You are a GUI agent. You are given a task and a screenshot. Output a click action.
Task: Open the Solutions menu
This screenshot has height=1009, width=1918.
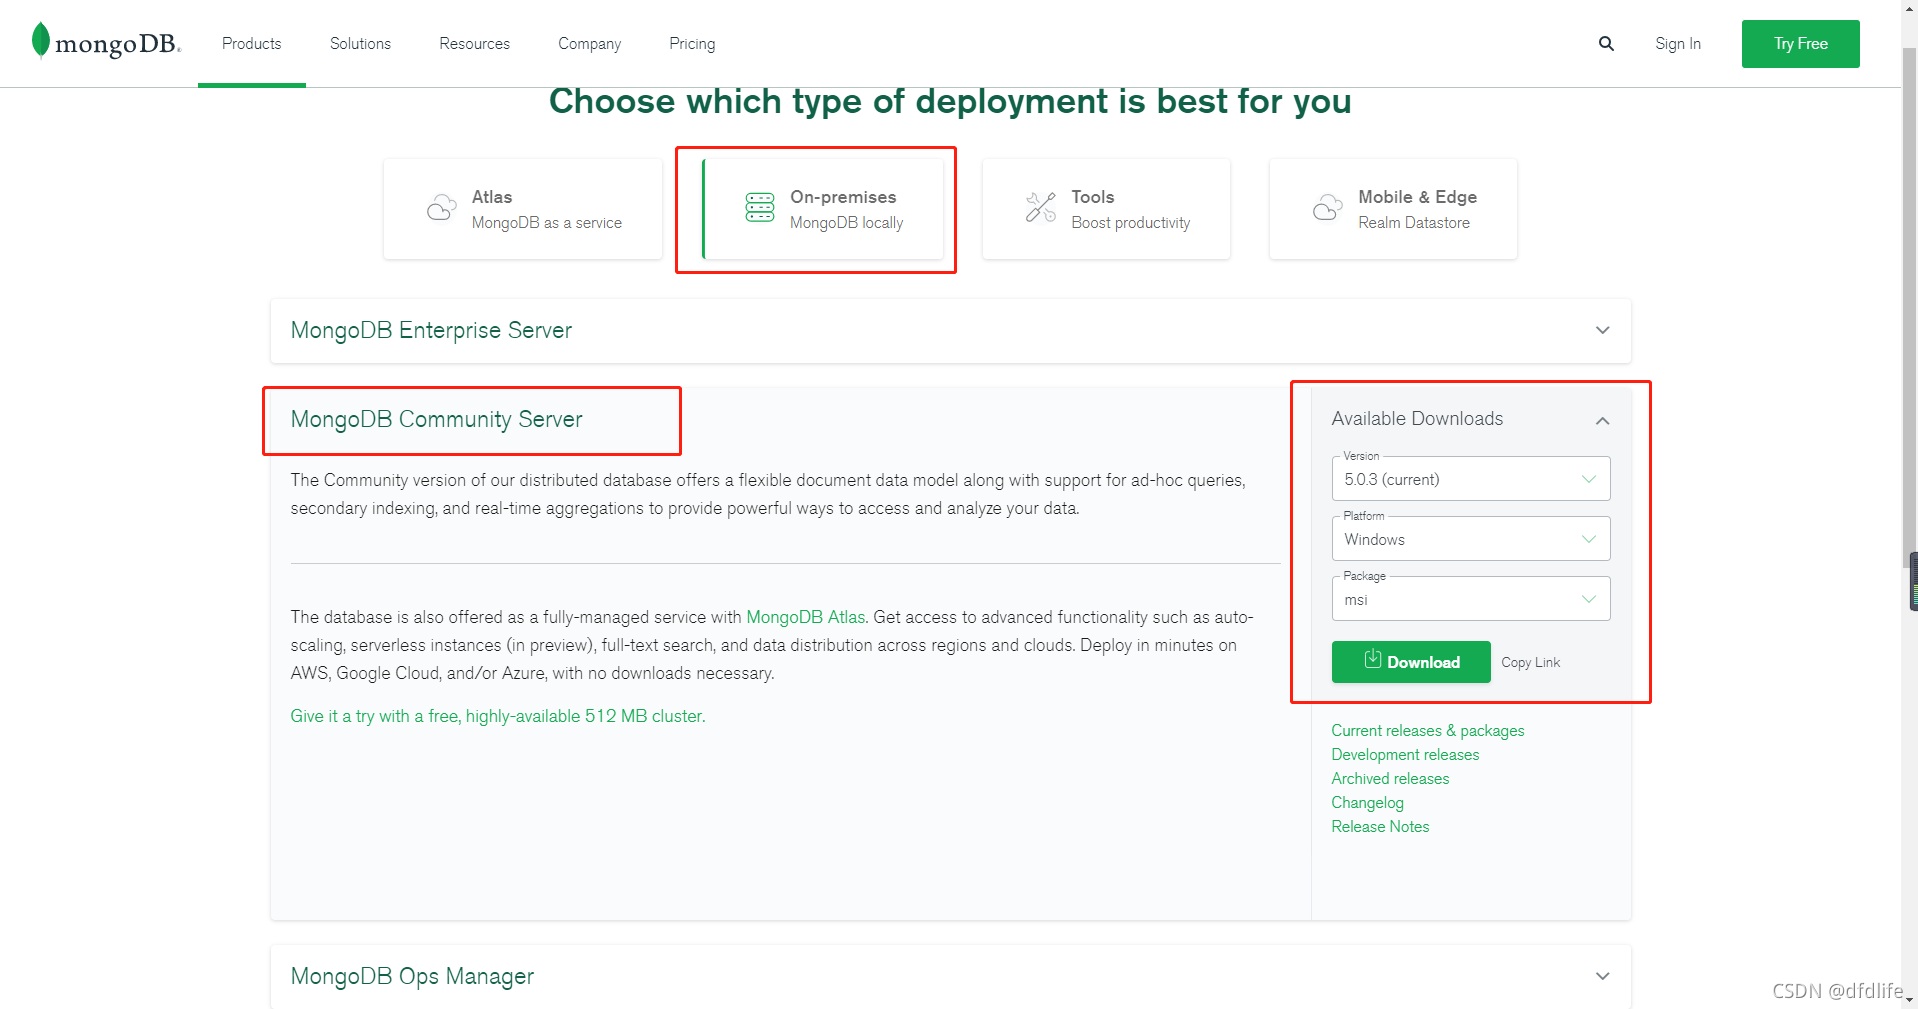pyautogui.click(x=360, y=44)
